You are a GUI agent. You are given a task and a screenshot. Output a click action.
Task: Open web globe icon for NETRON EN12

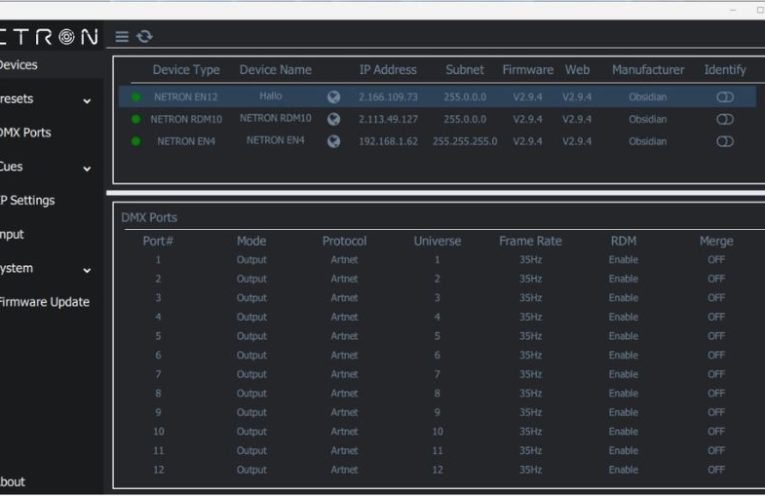coord(334,97)
